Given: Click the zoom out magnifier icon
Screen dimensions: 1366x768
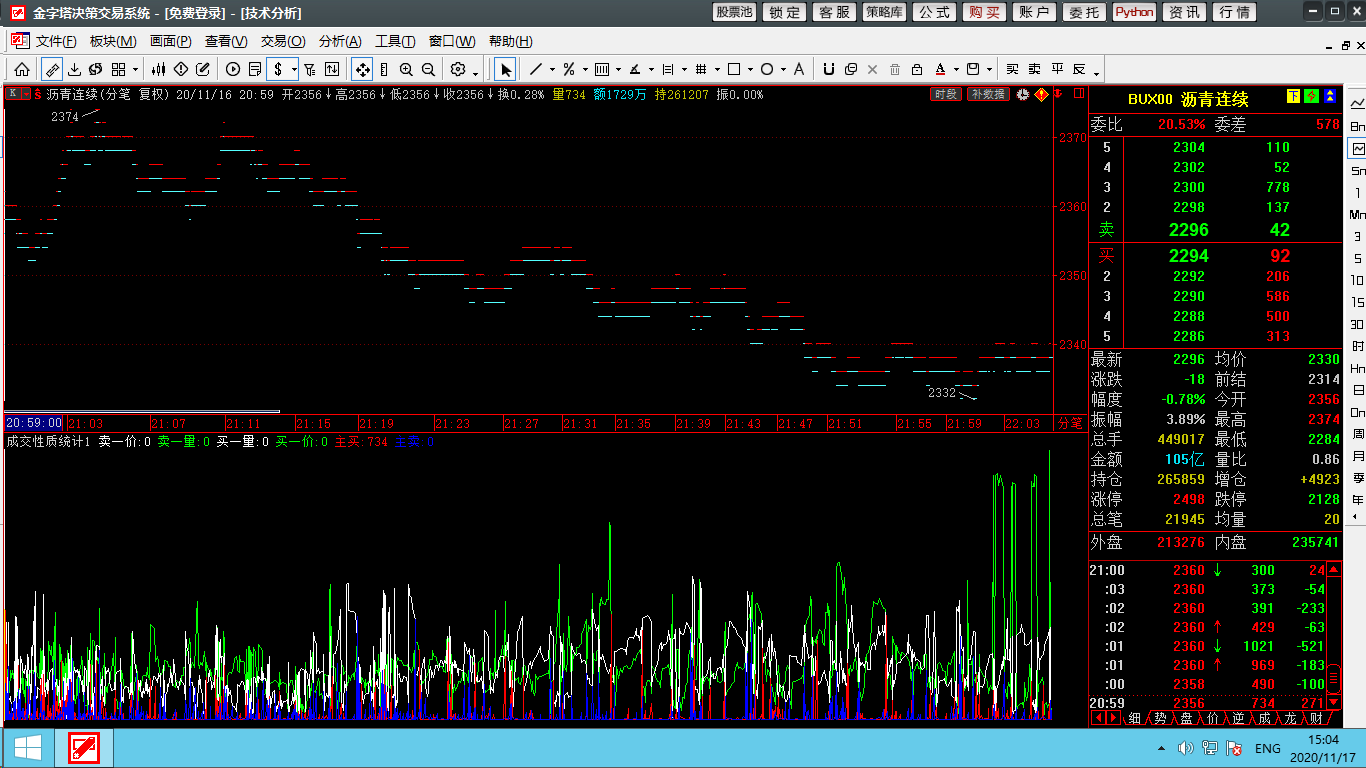Looking at the screenshot, I should [428, 69].
